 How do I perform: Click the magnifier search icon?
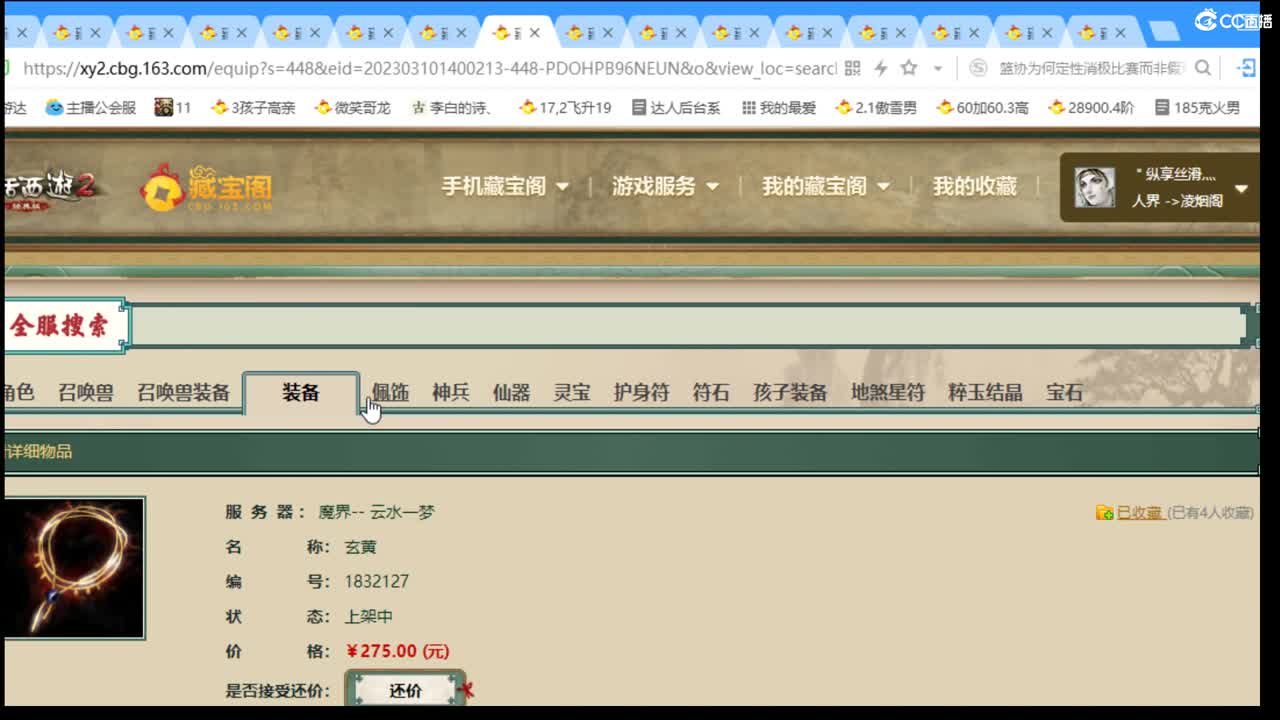[1203, 68]
